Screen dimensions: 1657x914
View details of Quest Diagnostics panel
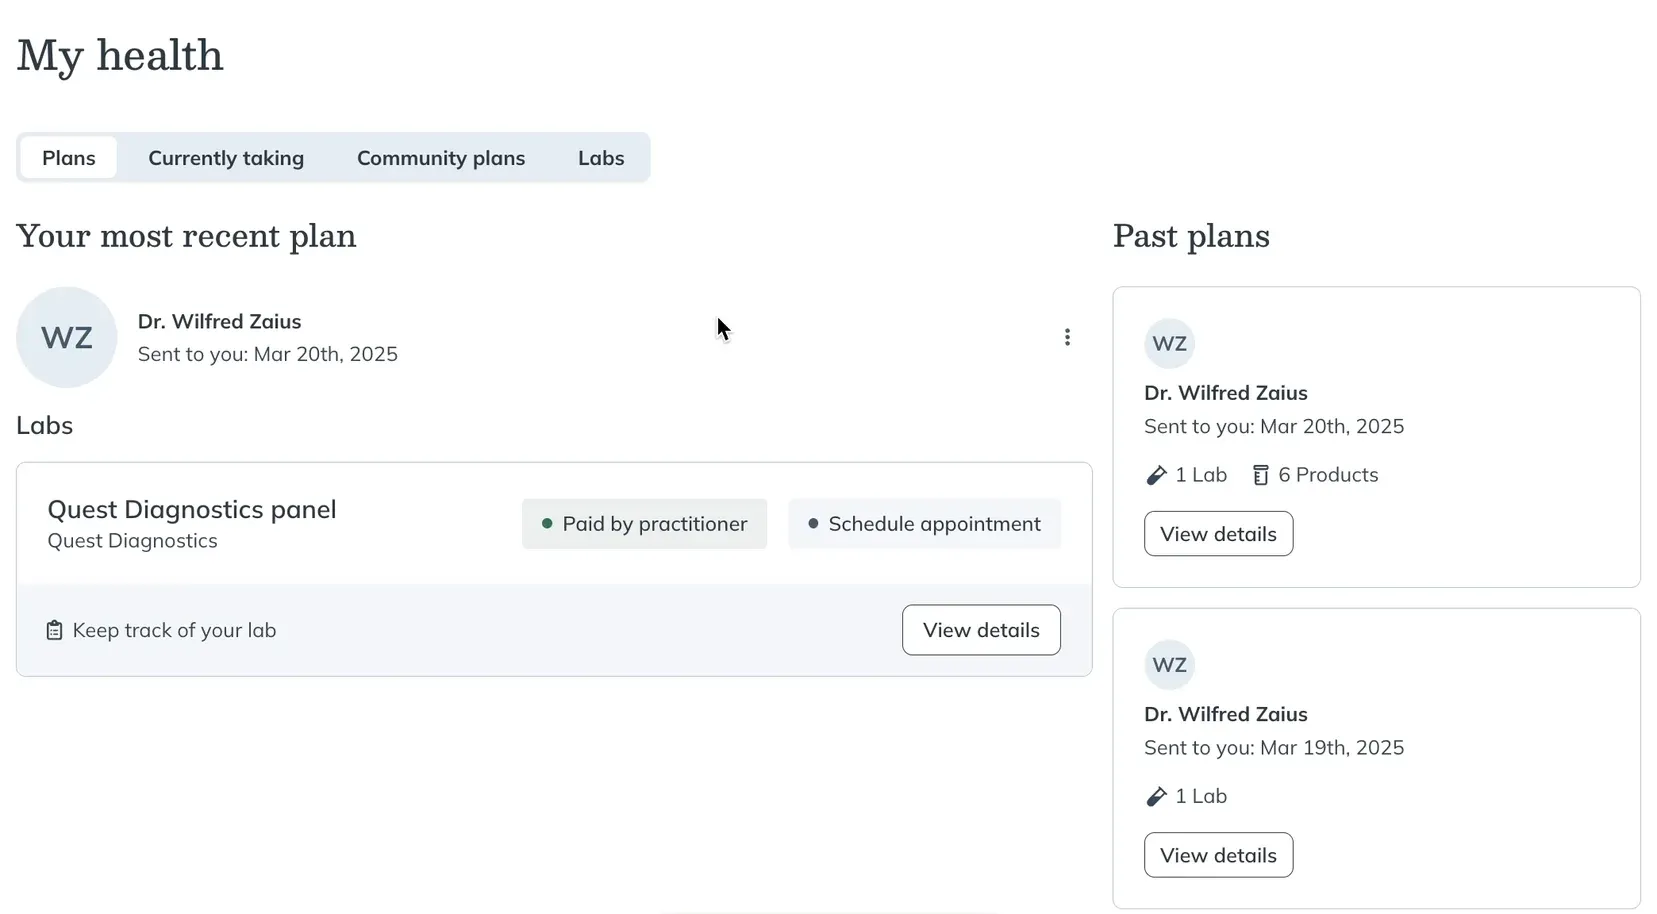(981, 630)
